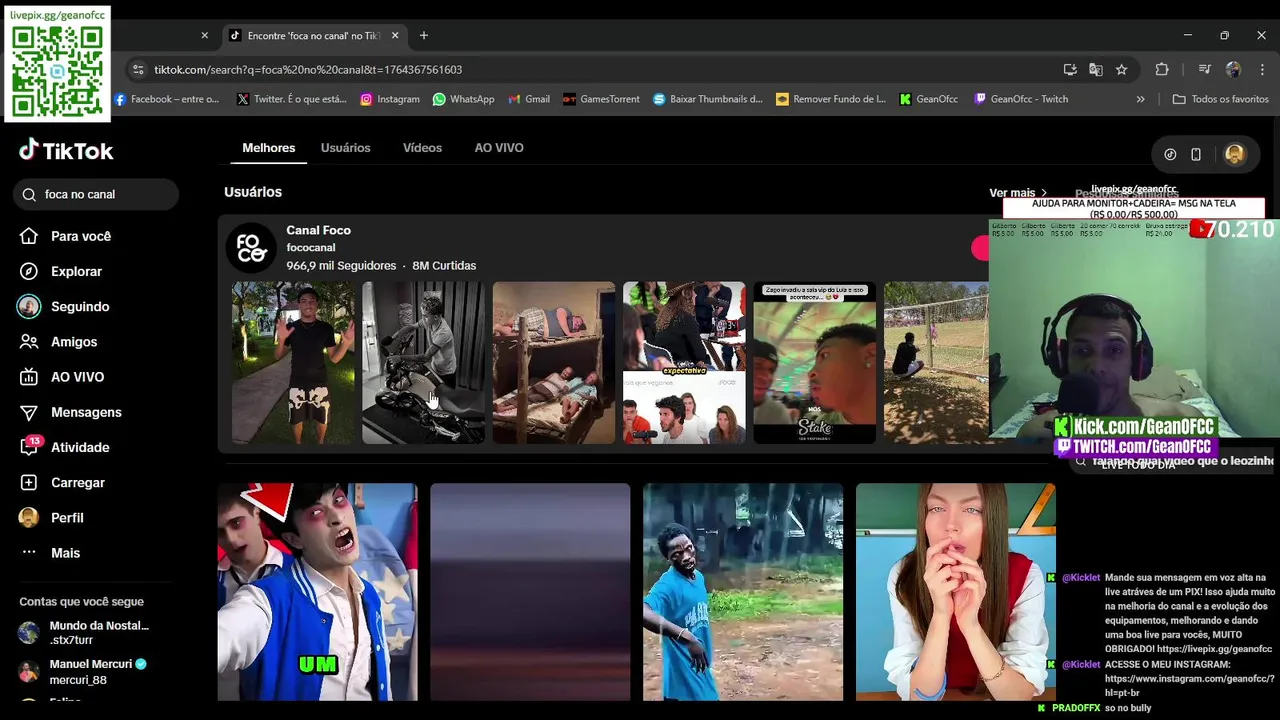This screenshot has width=1280, height=720.
Task: Click Canal Foco avatar logo
Action: click(x=251, y=248)
